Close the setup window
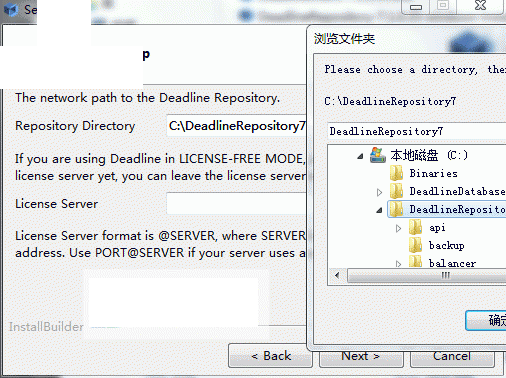Image resolution: width=506 pixels, height=378 pixels. [480, 6]
